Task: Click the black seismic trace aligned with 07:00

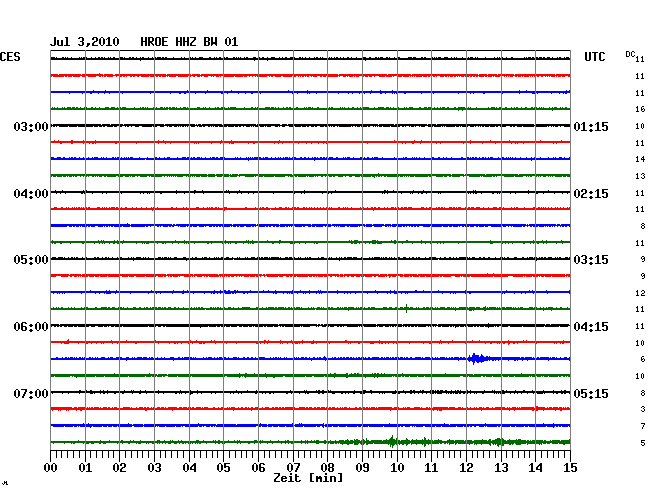Action: pos(310,392)
